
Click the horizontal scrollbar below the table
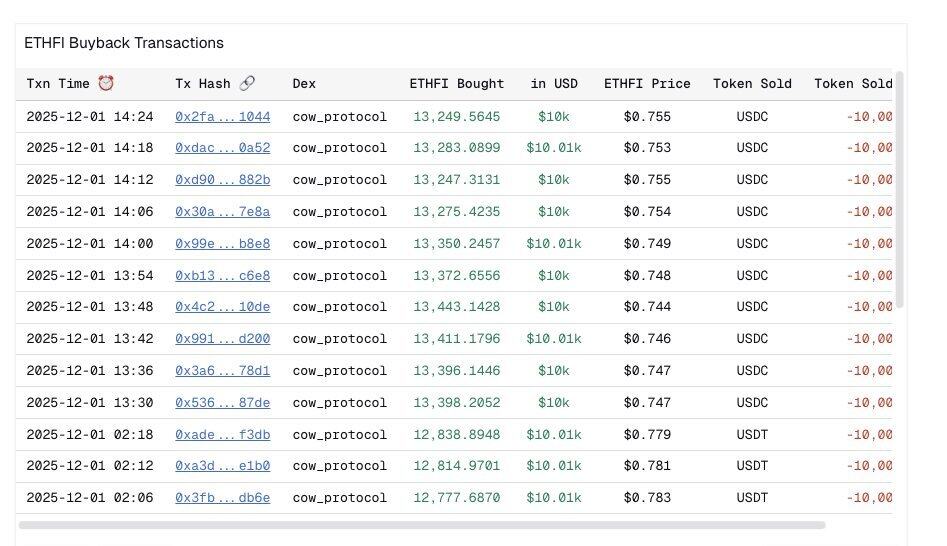point(421,525)
